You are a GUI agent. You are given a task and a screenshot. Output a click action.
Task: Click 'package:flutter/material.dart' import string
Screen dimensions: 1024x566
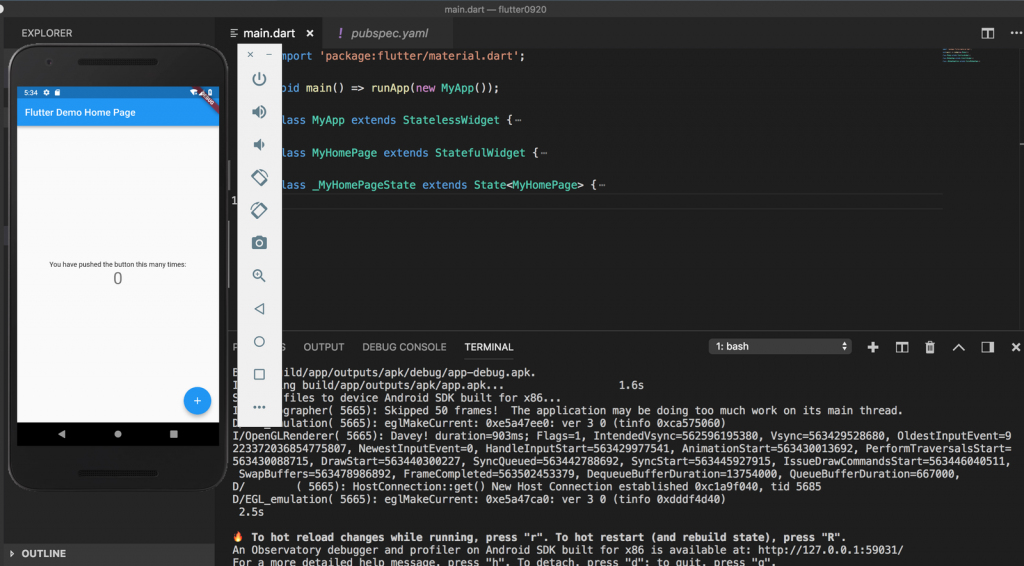click(x=419, y=56)
